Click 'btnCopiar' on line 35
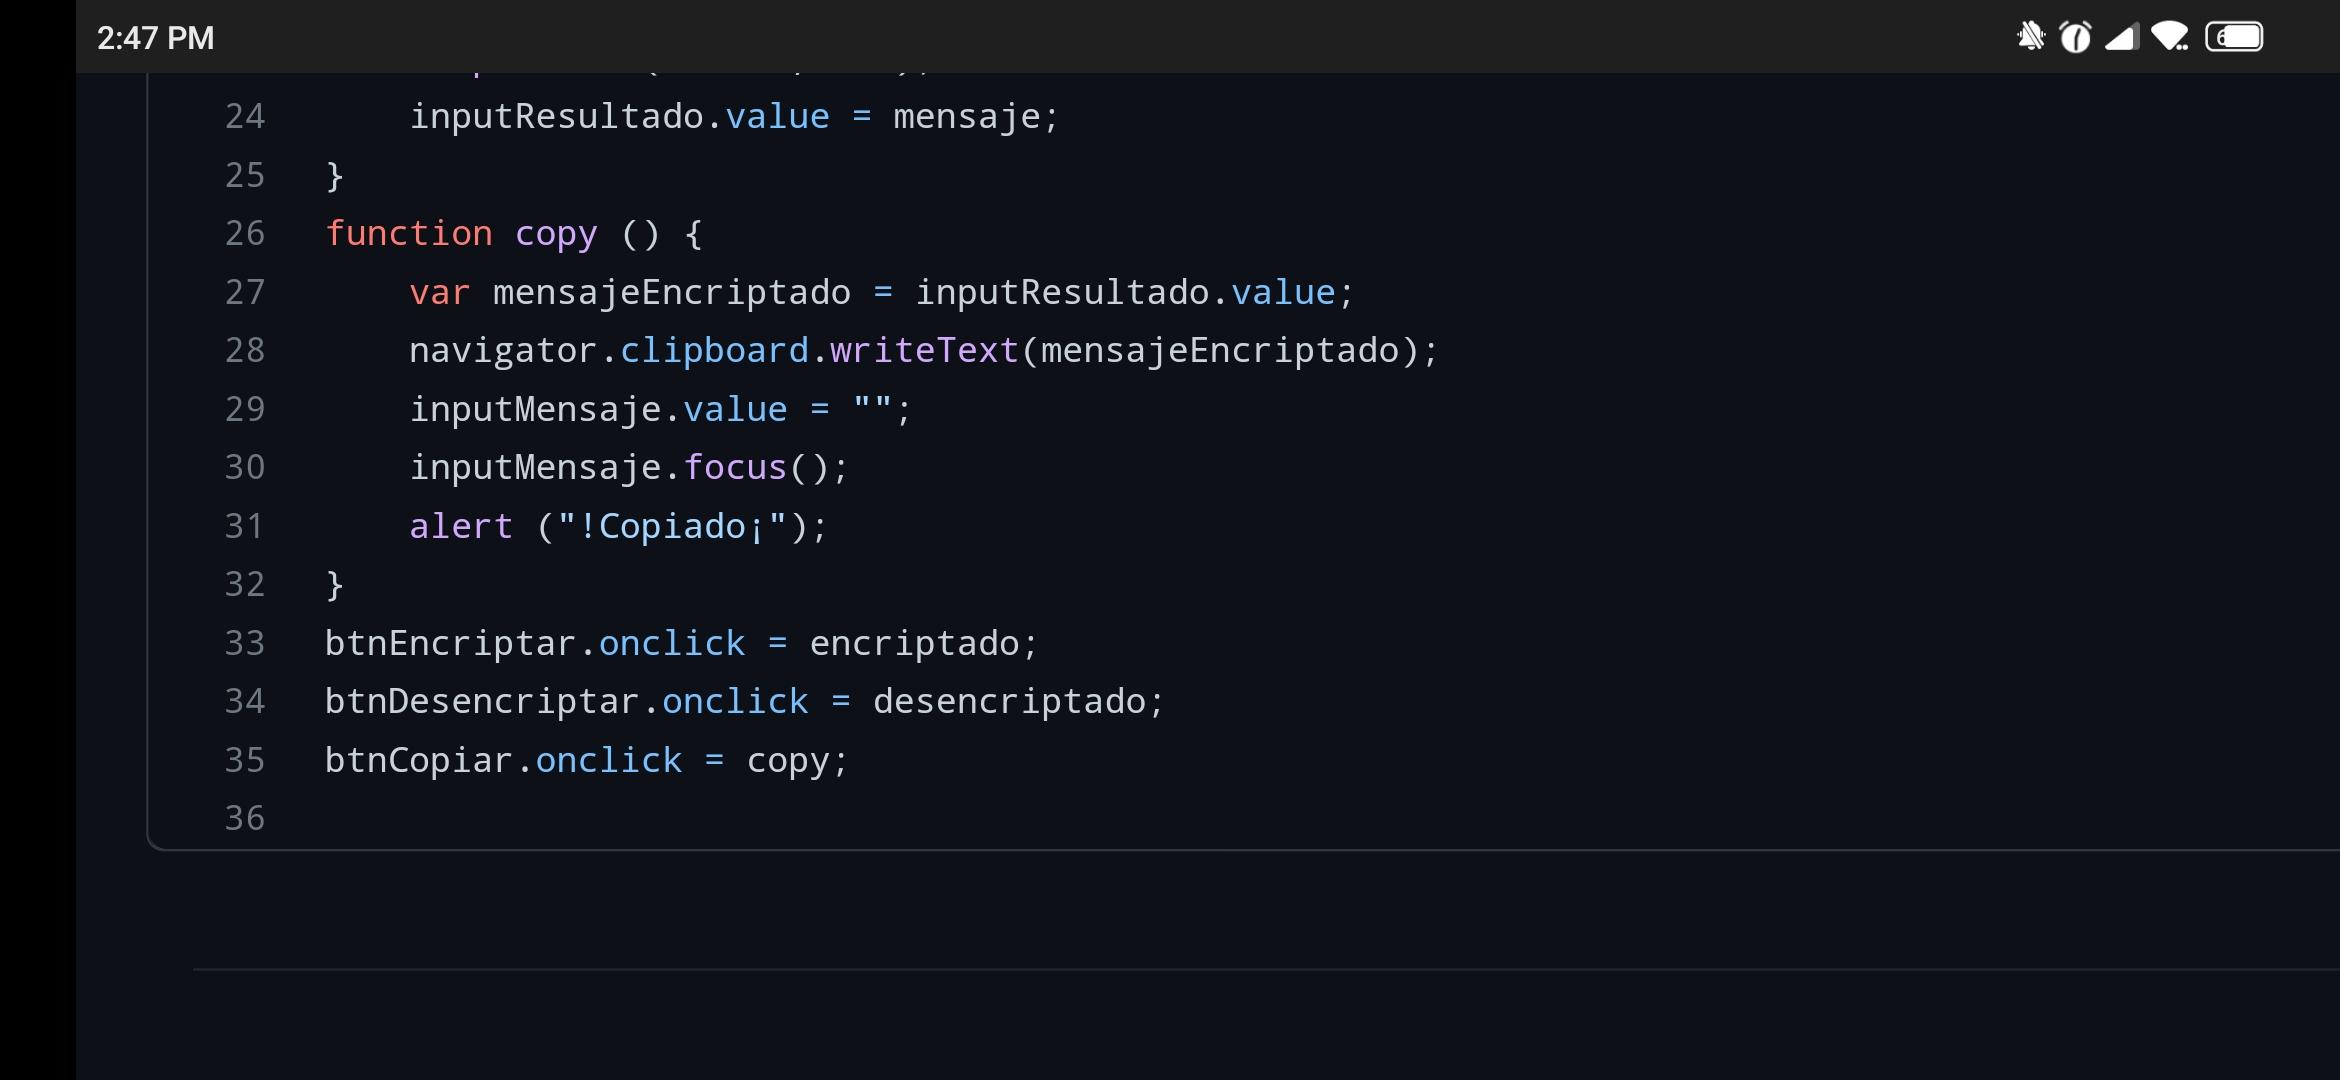The height and width of the screenshot is (1080, 2340). pyautogui.click(x=419, y=761)
